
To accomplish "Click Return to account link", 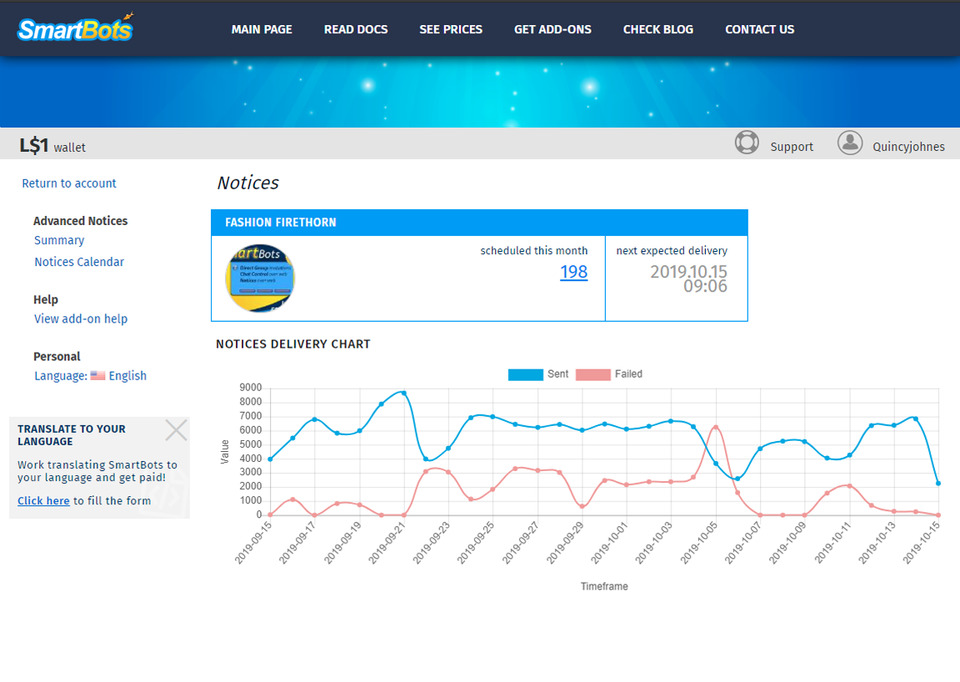I will pyautogui.click(x=69, y=183).
